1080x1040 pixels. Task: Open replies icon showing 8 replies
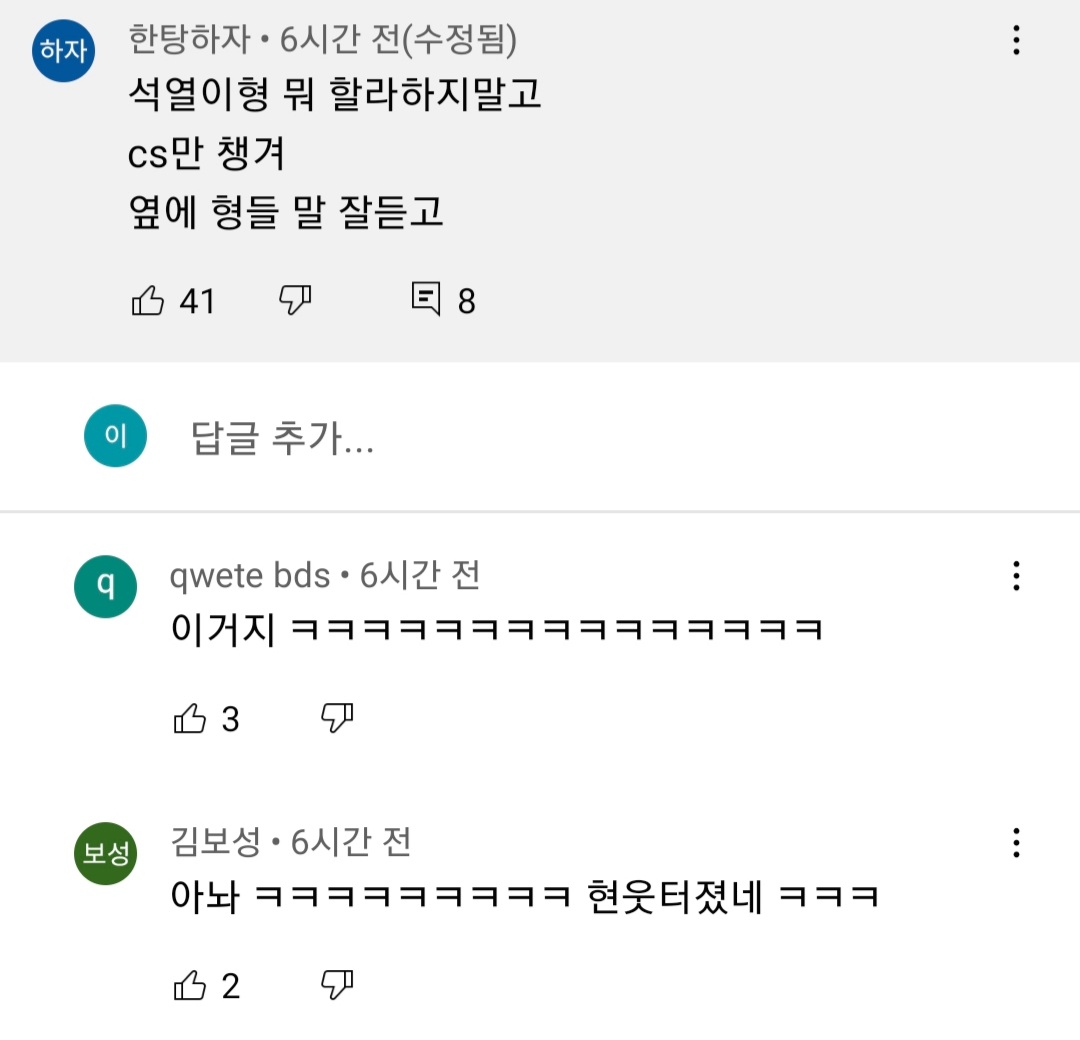(427, 300)
